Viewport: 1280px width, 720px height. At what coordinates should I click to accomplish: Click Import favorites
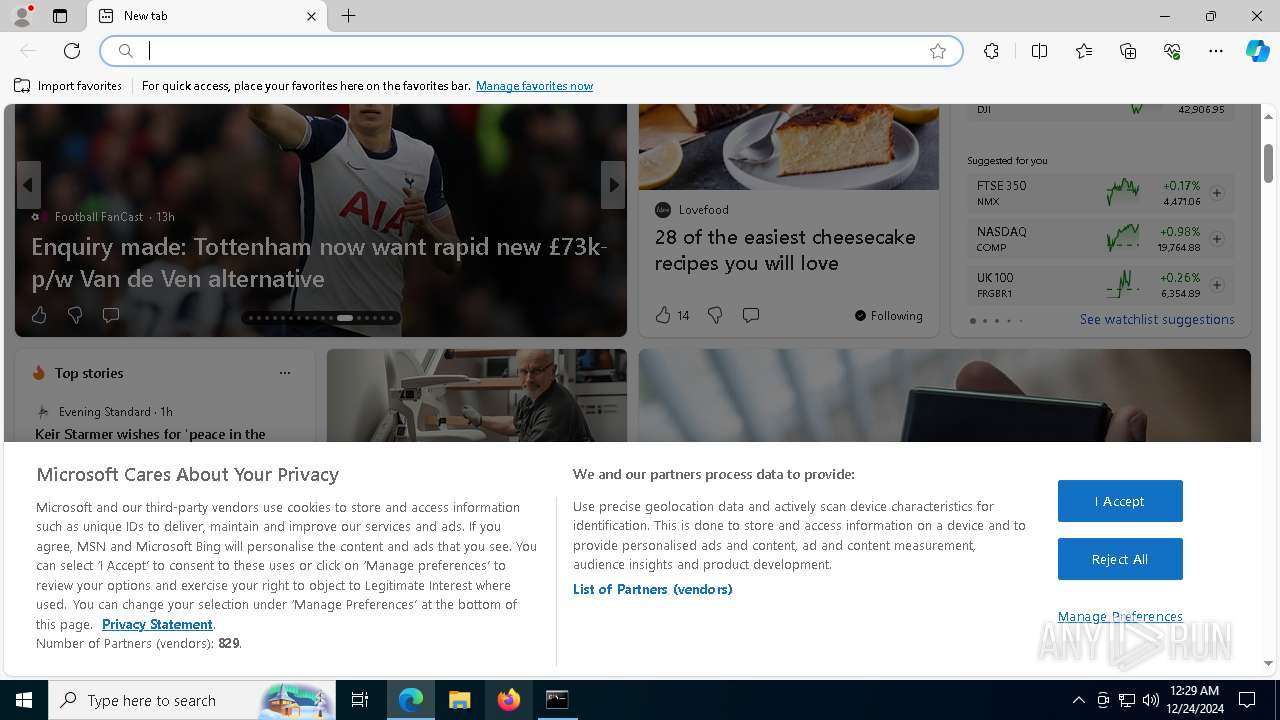pyautogui.click(x=68, y=86)
